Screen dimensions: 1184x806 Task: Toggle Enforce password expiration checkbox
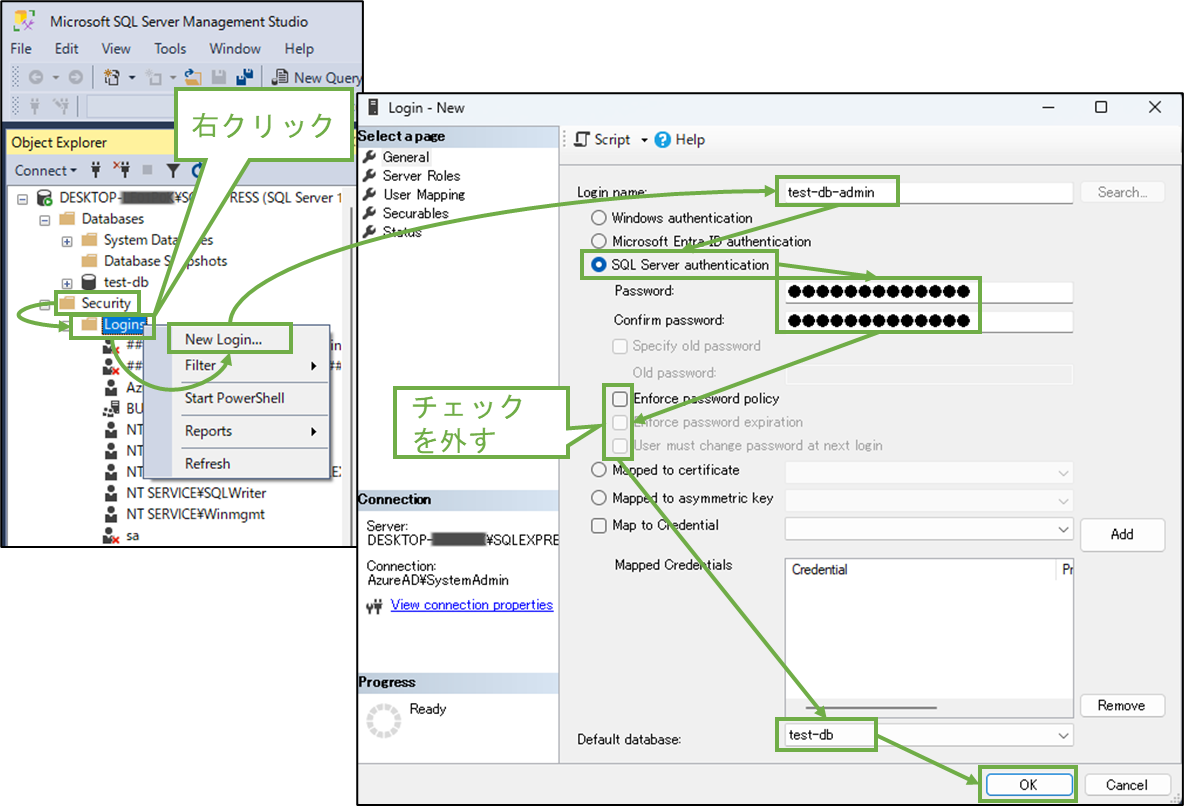click(x=620, y=422)
